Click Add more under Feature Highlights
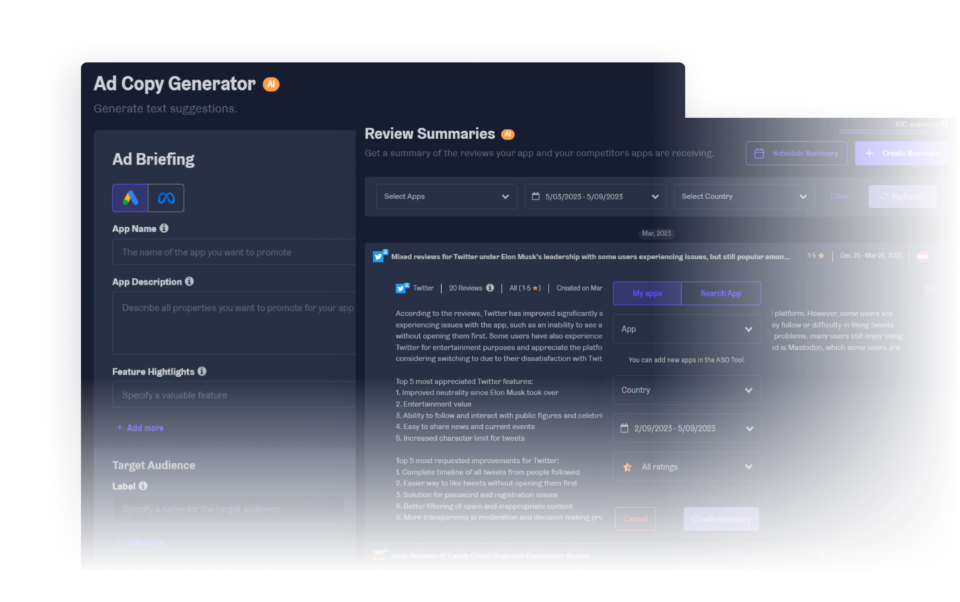Viewport: 960px width, 602px height. (140, 427)
